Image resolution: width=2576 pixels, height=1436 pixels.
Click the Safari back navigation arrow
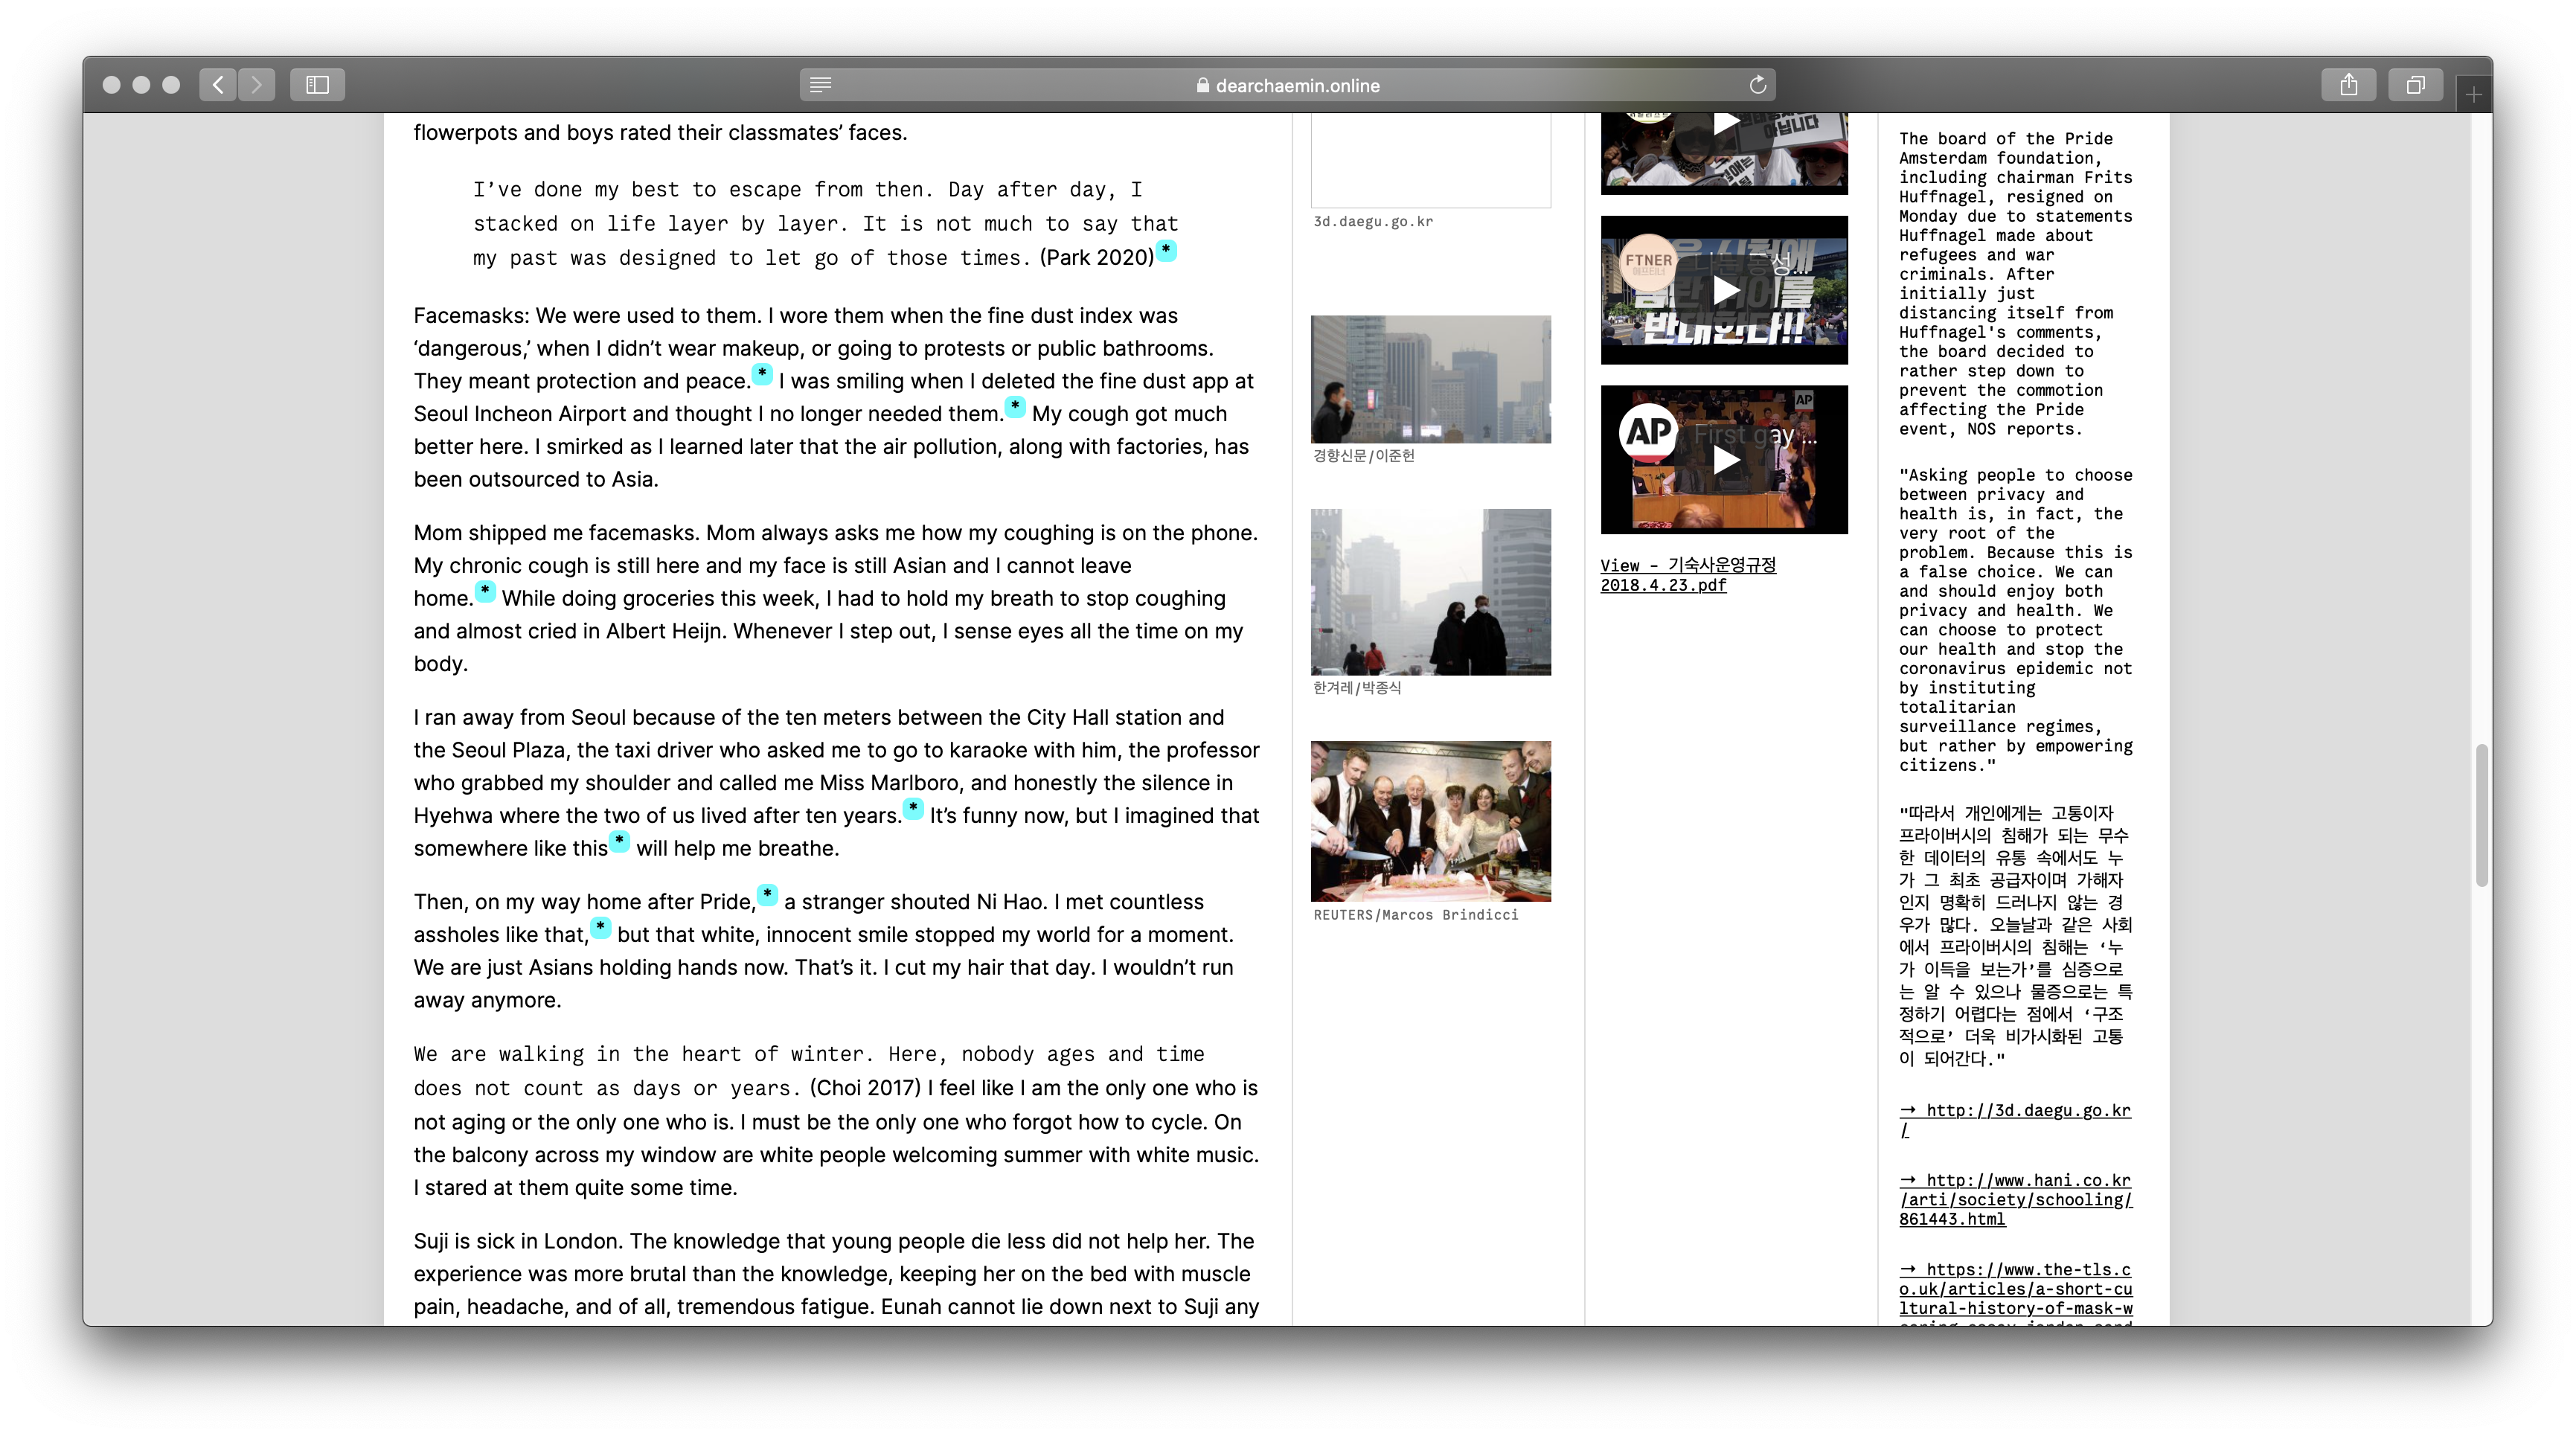(218, 85)
